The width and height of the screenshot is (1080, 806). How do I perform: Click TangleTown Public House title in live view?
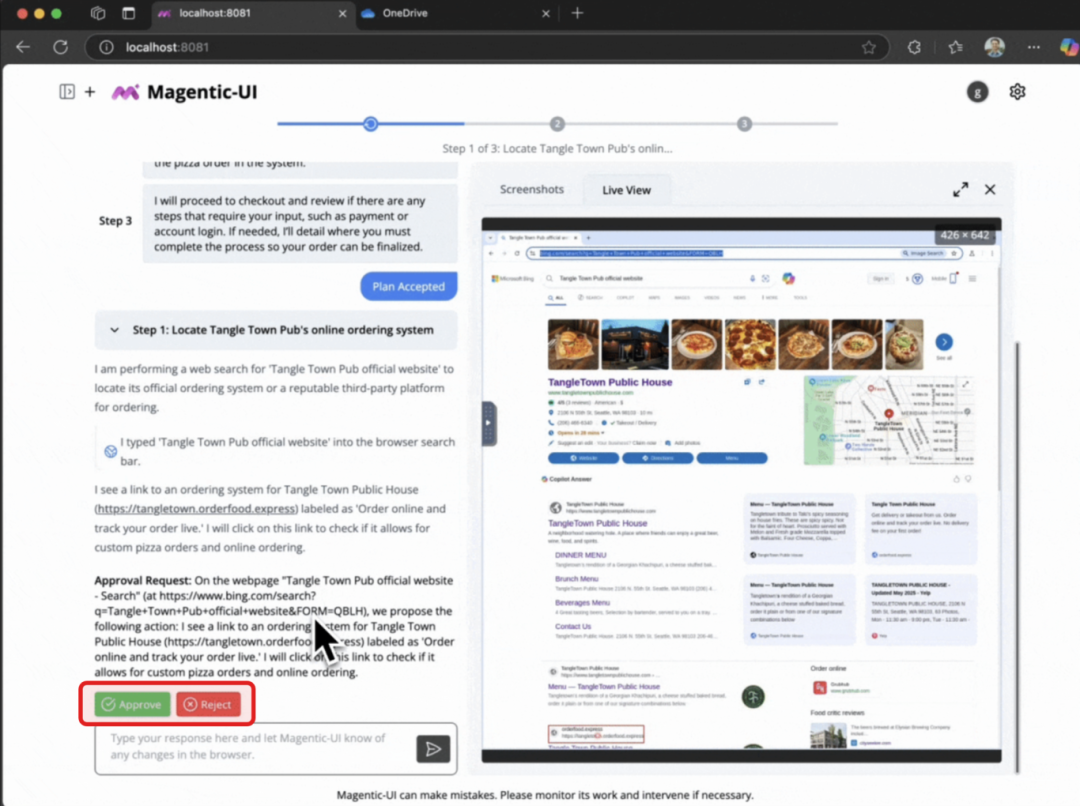pyautogui.click(x=610, y=382)
